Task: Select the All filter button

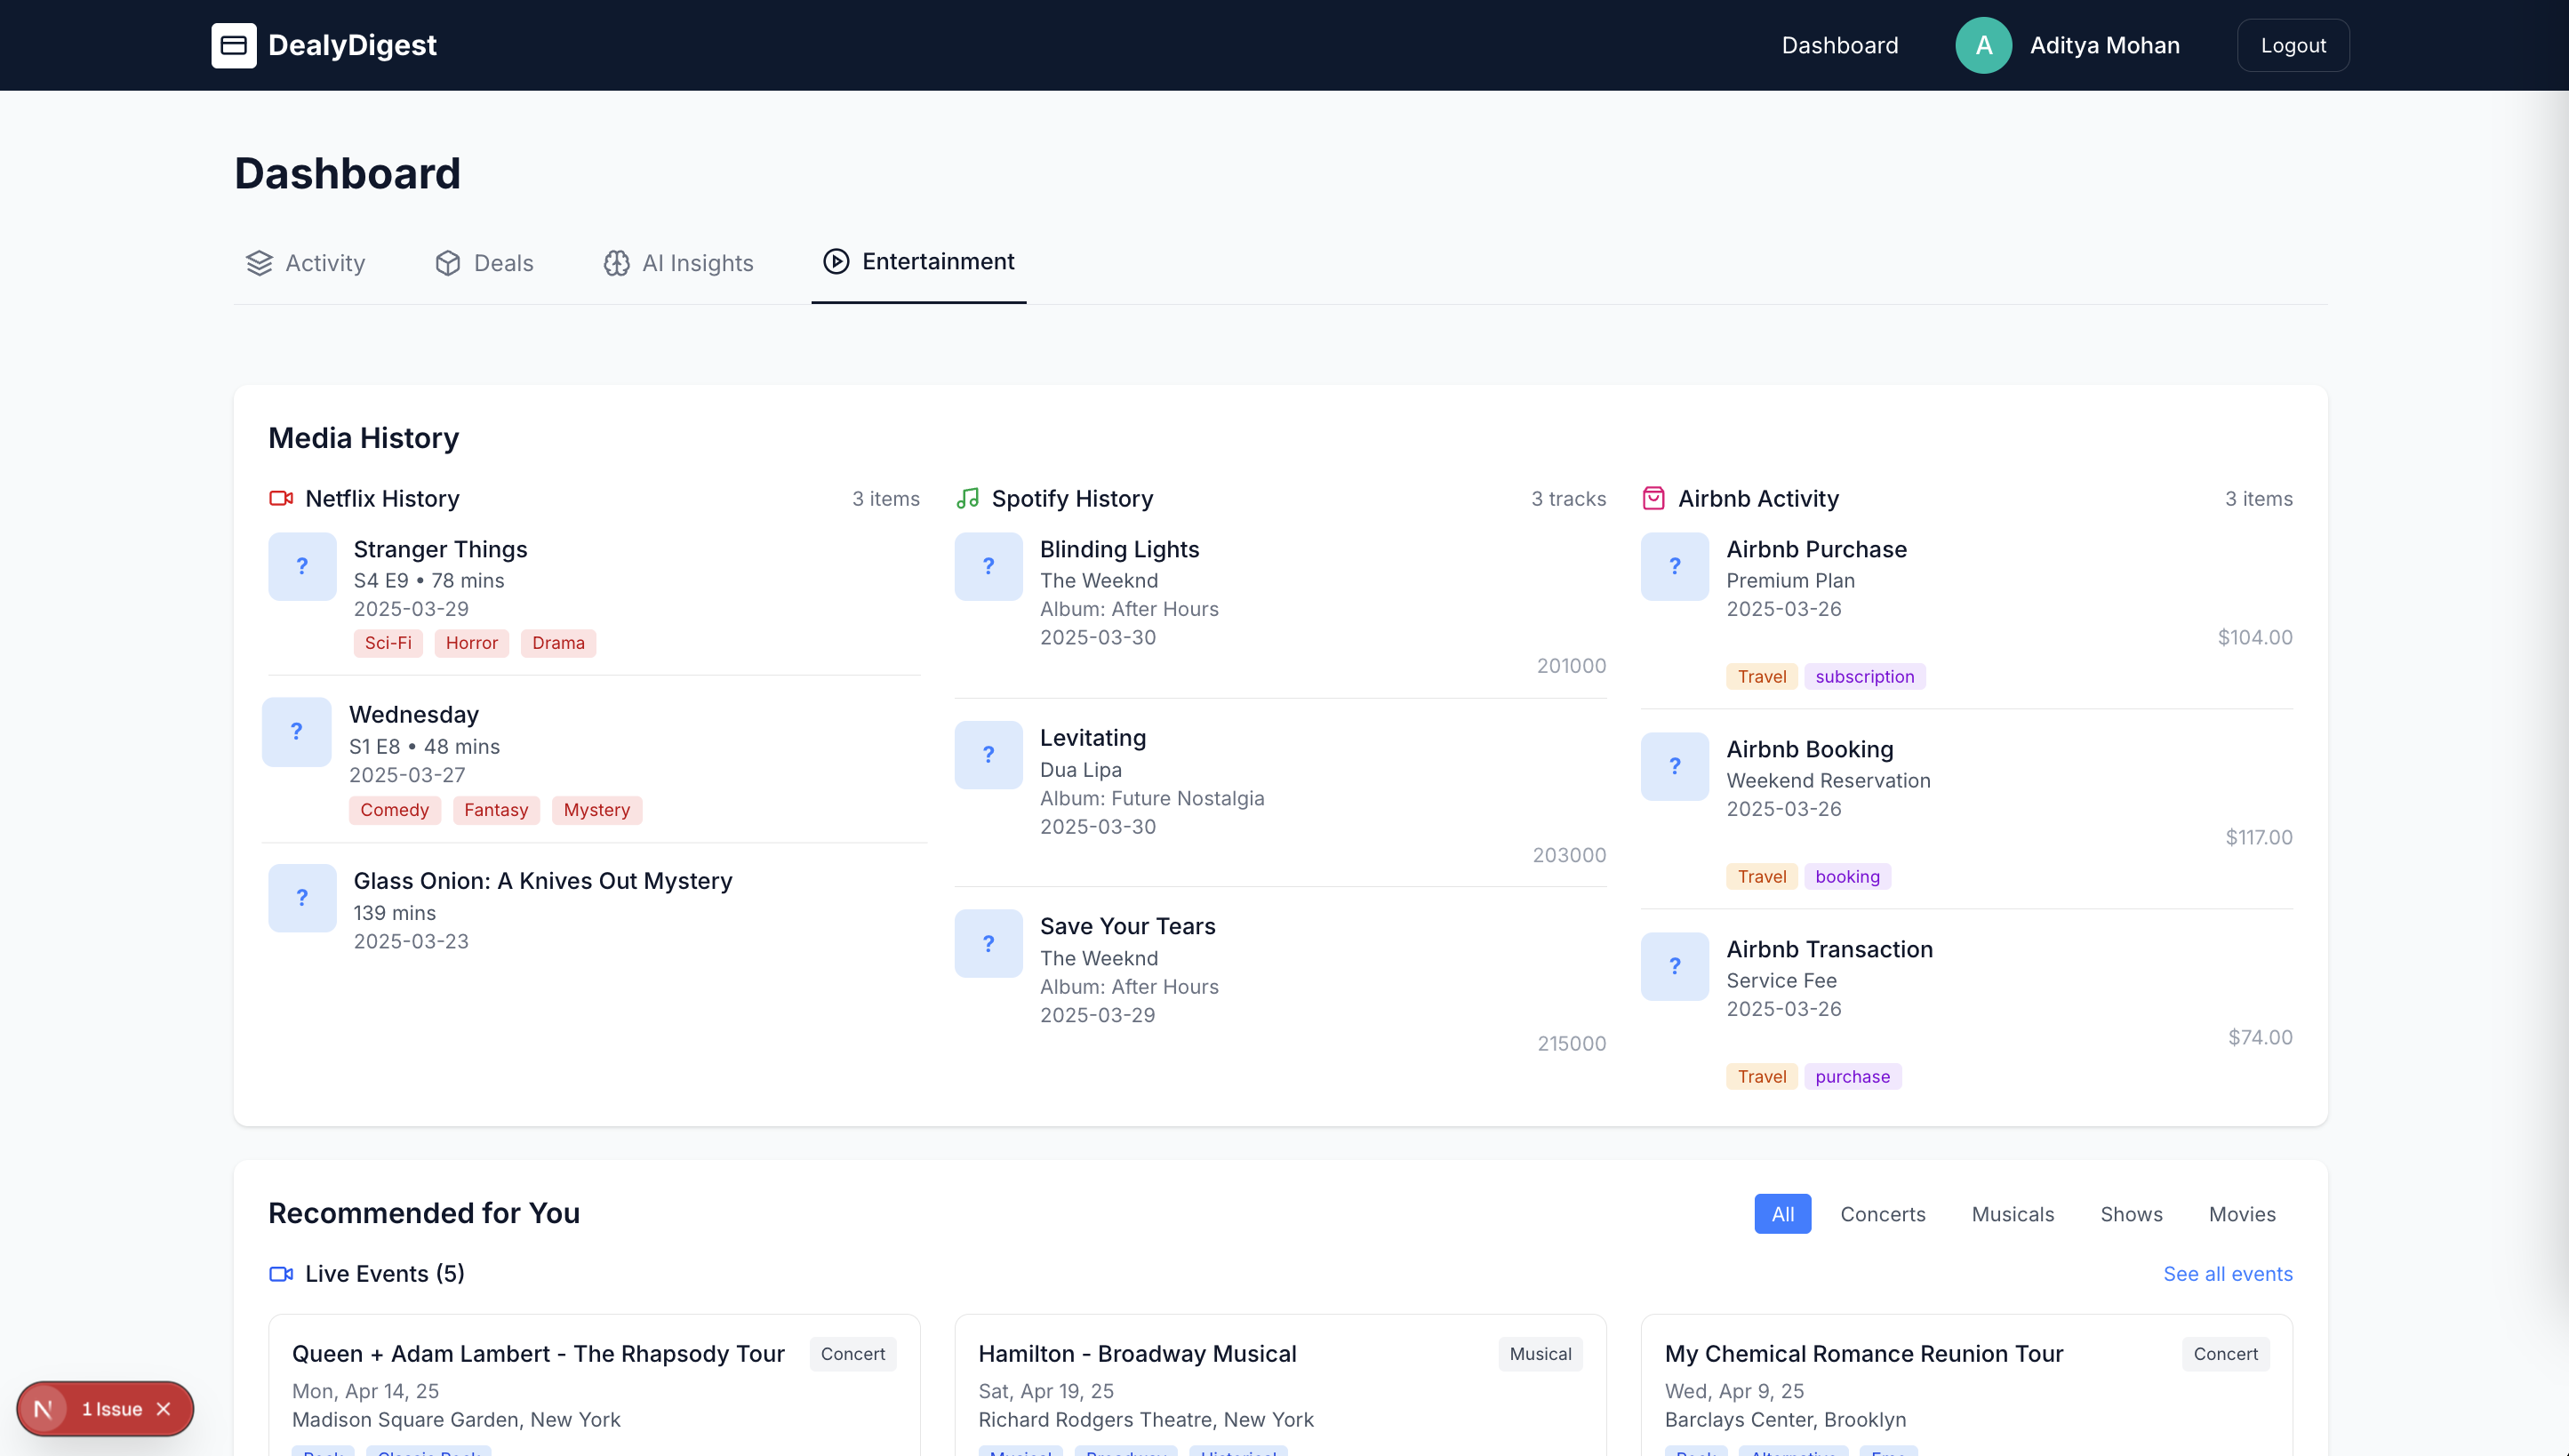Action: coord(1782,1213)
